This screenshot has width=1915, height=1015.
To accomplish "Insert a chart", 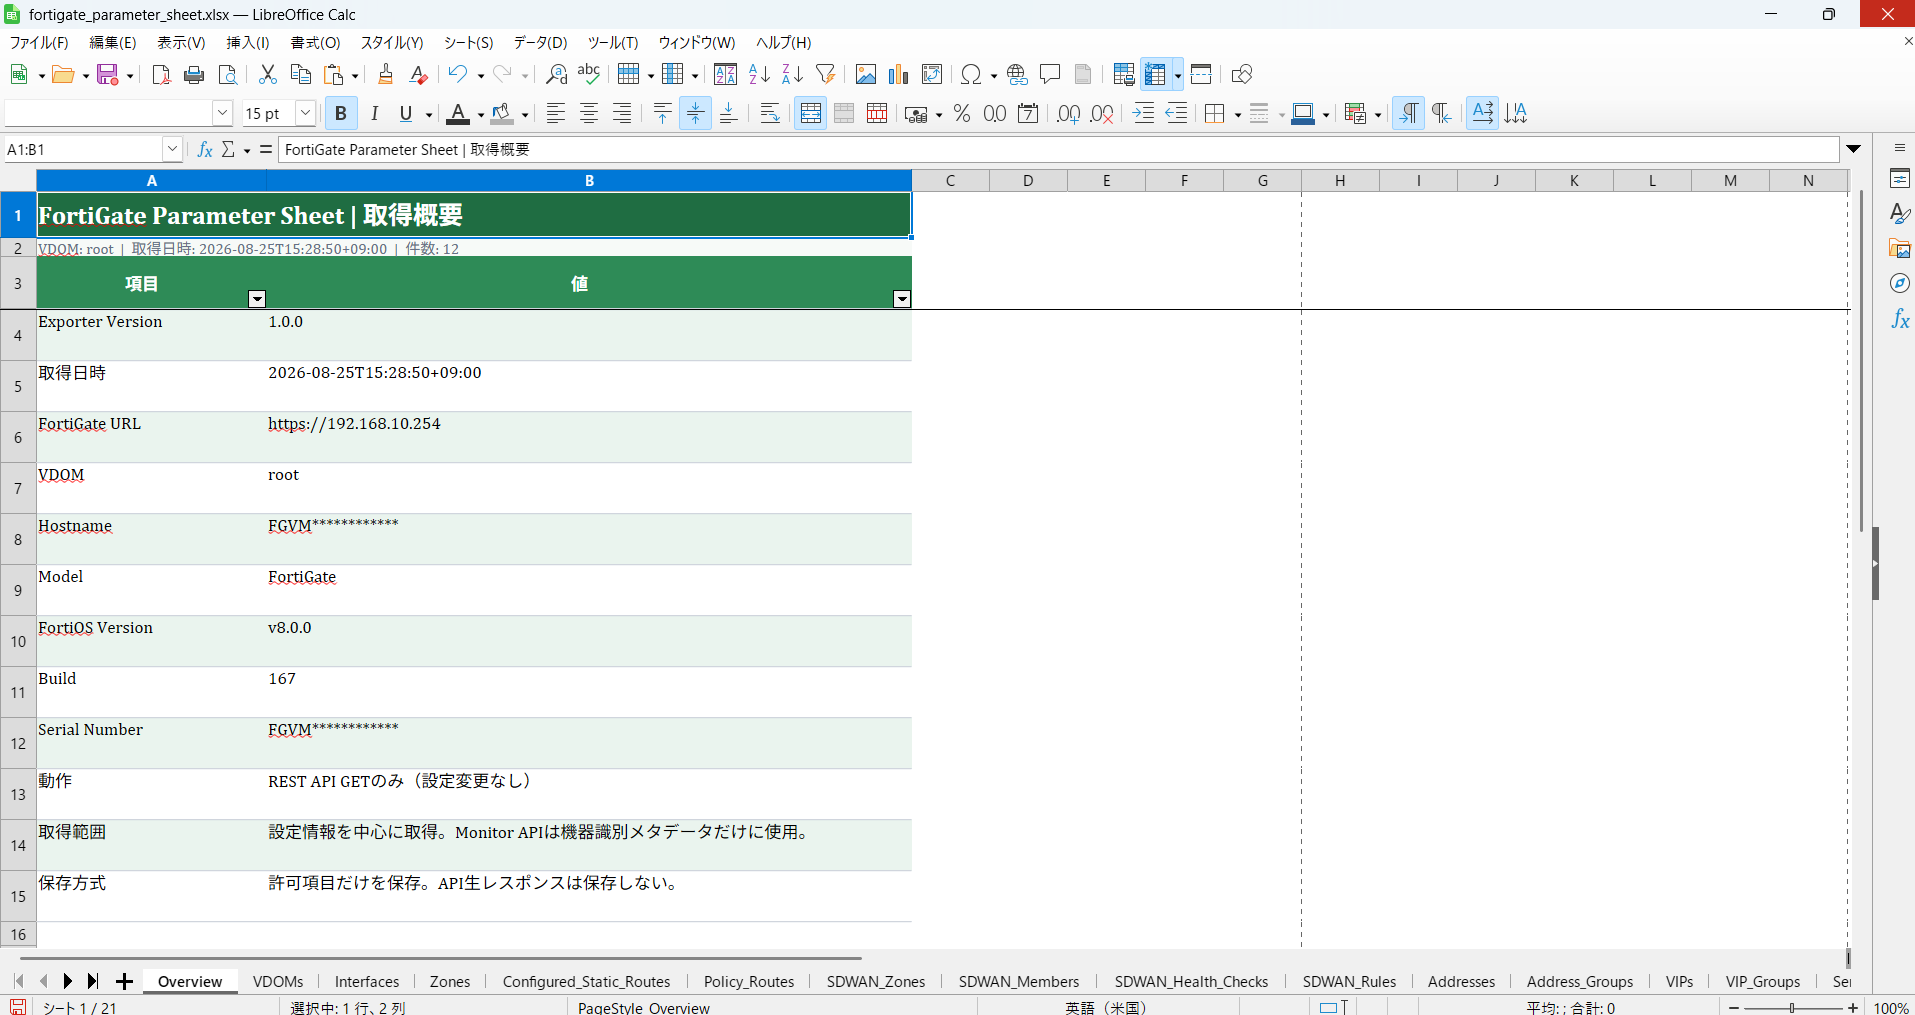I will pyautogui.click(x=899, y=75).
